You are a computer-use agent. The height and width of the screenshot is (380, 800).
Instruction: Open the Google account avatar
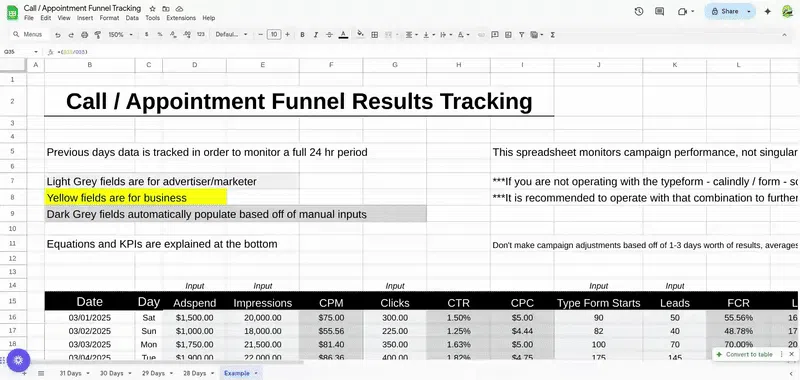[x=787, y=11]
